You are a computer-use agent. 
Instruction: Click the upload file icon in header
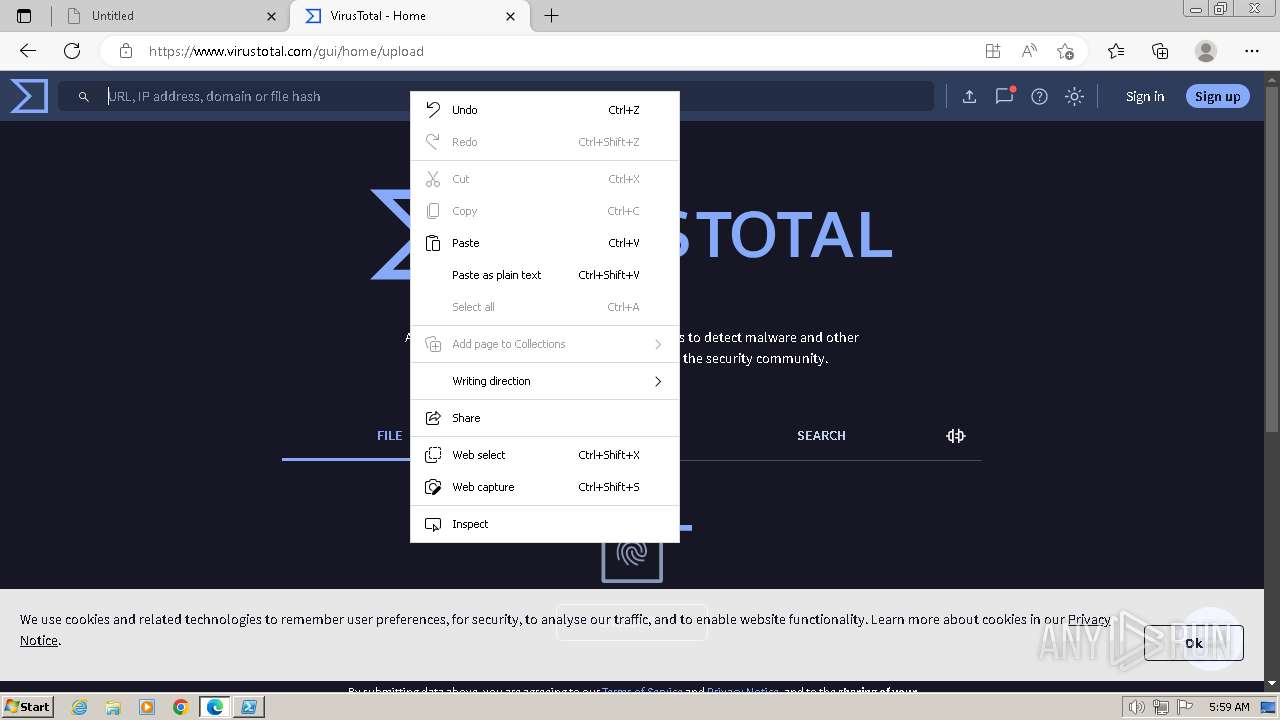pos(969,96)
